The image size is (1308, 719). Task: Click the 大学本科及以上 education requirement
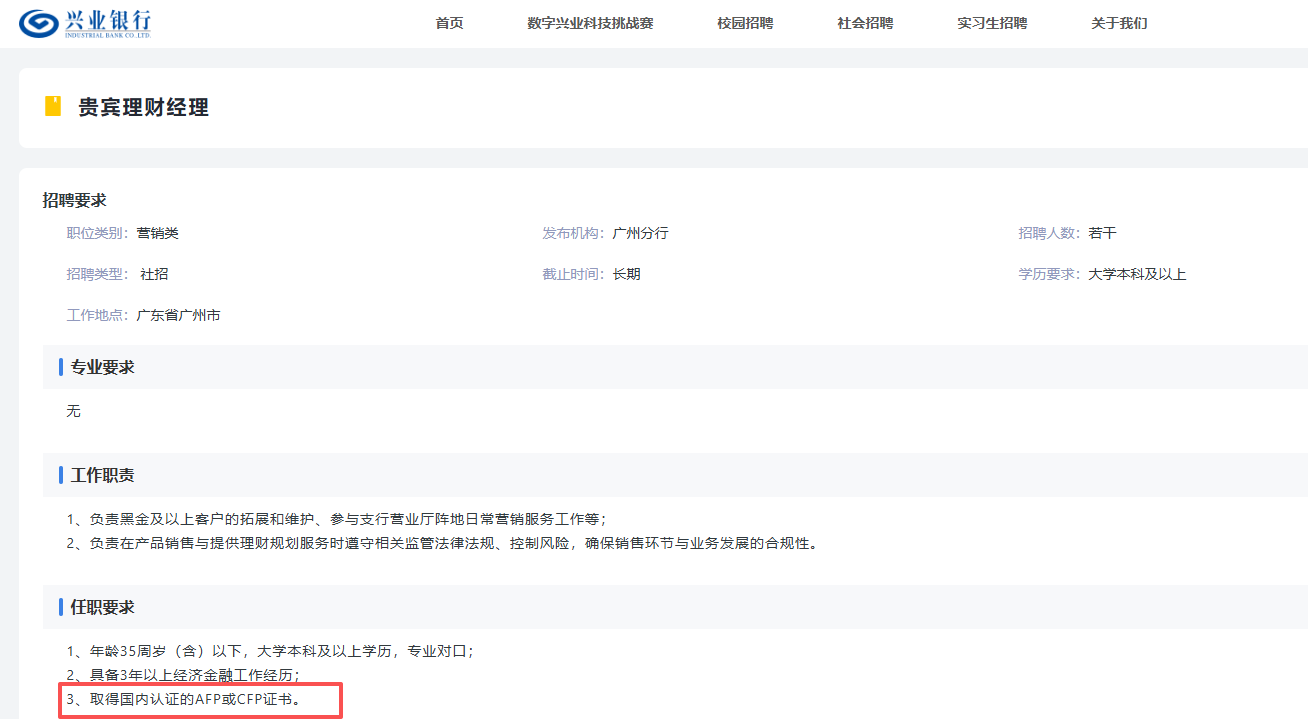tap(1137, 274)
